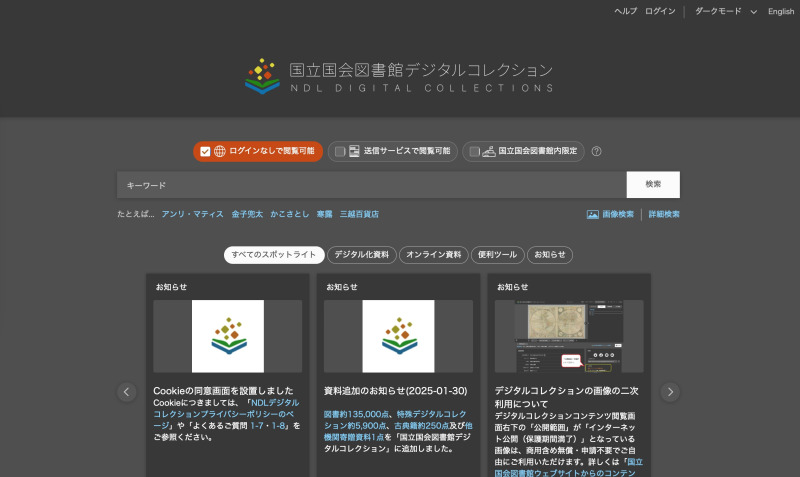
Task: Click the 送信サービス document icon
Action: 354,152
